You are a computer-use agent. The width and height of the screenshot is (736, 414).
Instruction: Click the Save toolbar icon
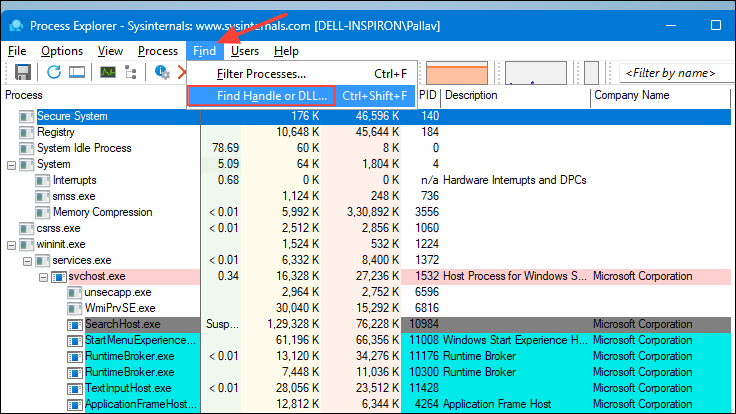(x=23, y=72)
